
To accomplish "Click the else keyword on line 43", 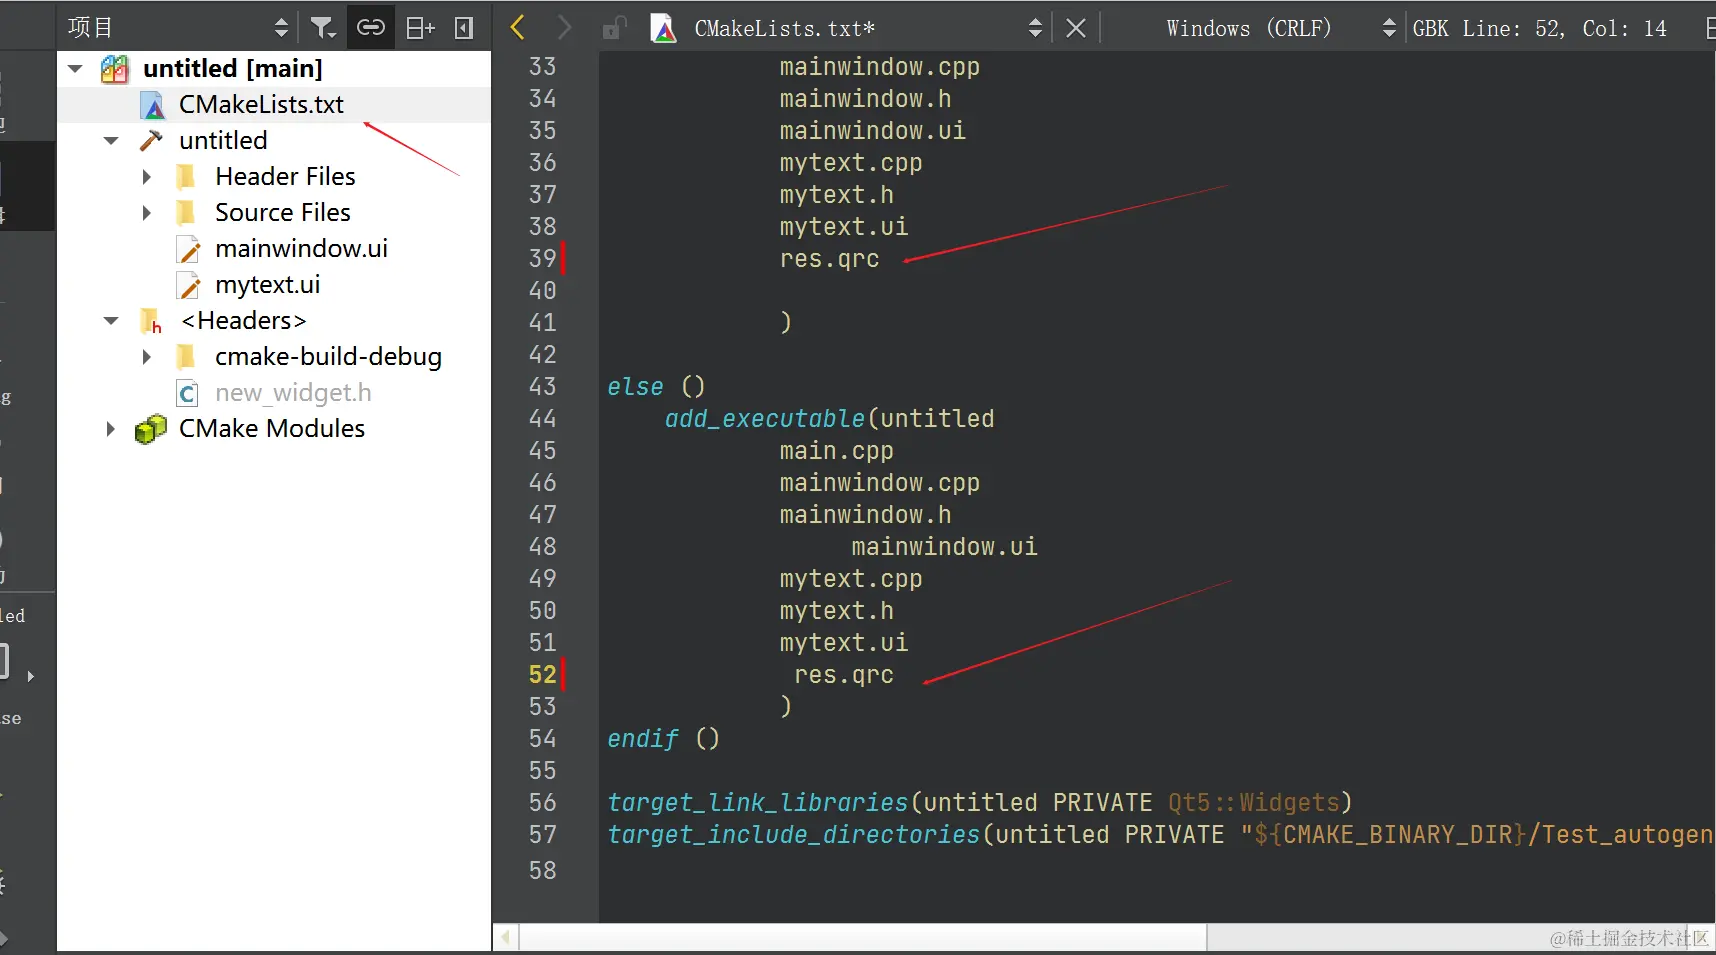I will 636,387.
